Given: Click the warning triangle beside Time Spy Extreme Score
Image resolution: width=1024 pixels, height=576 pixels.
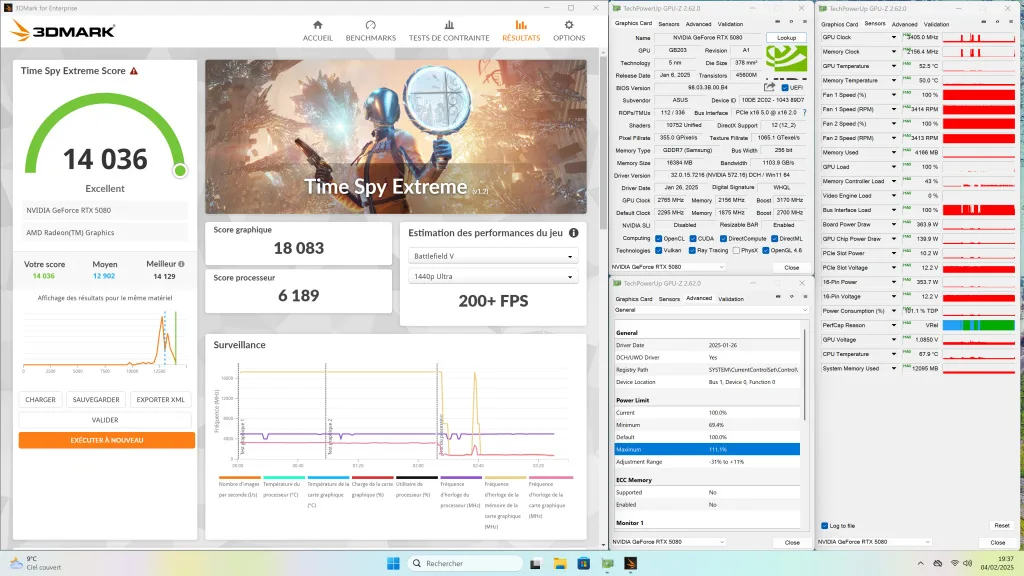Looking at the screenshot, I should click(133, 71).
